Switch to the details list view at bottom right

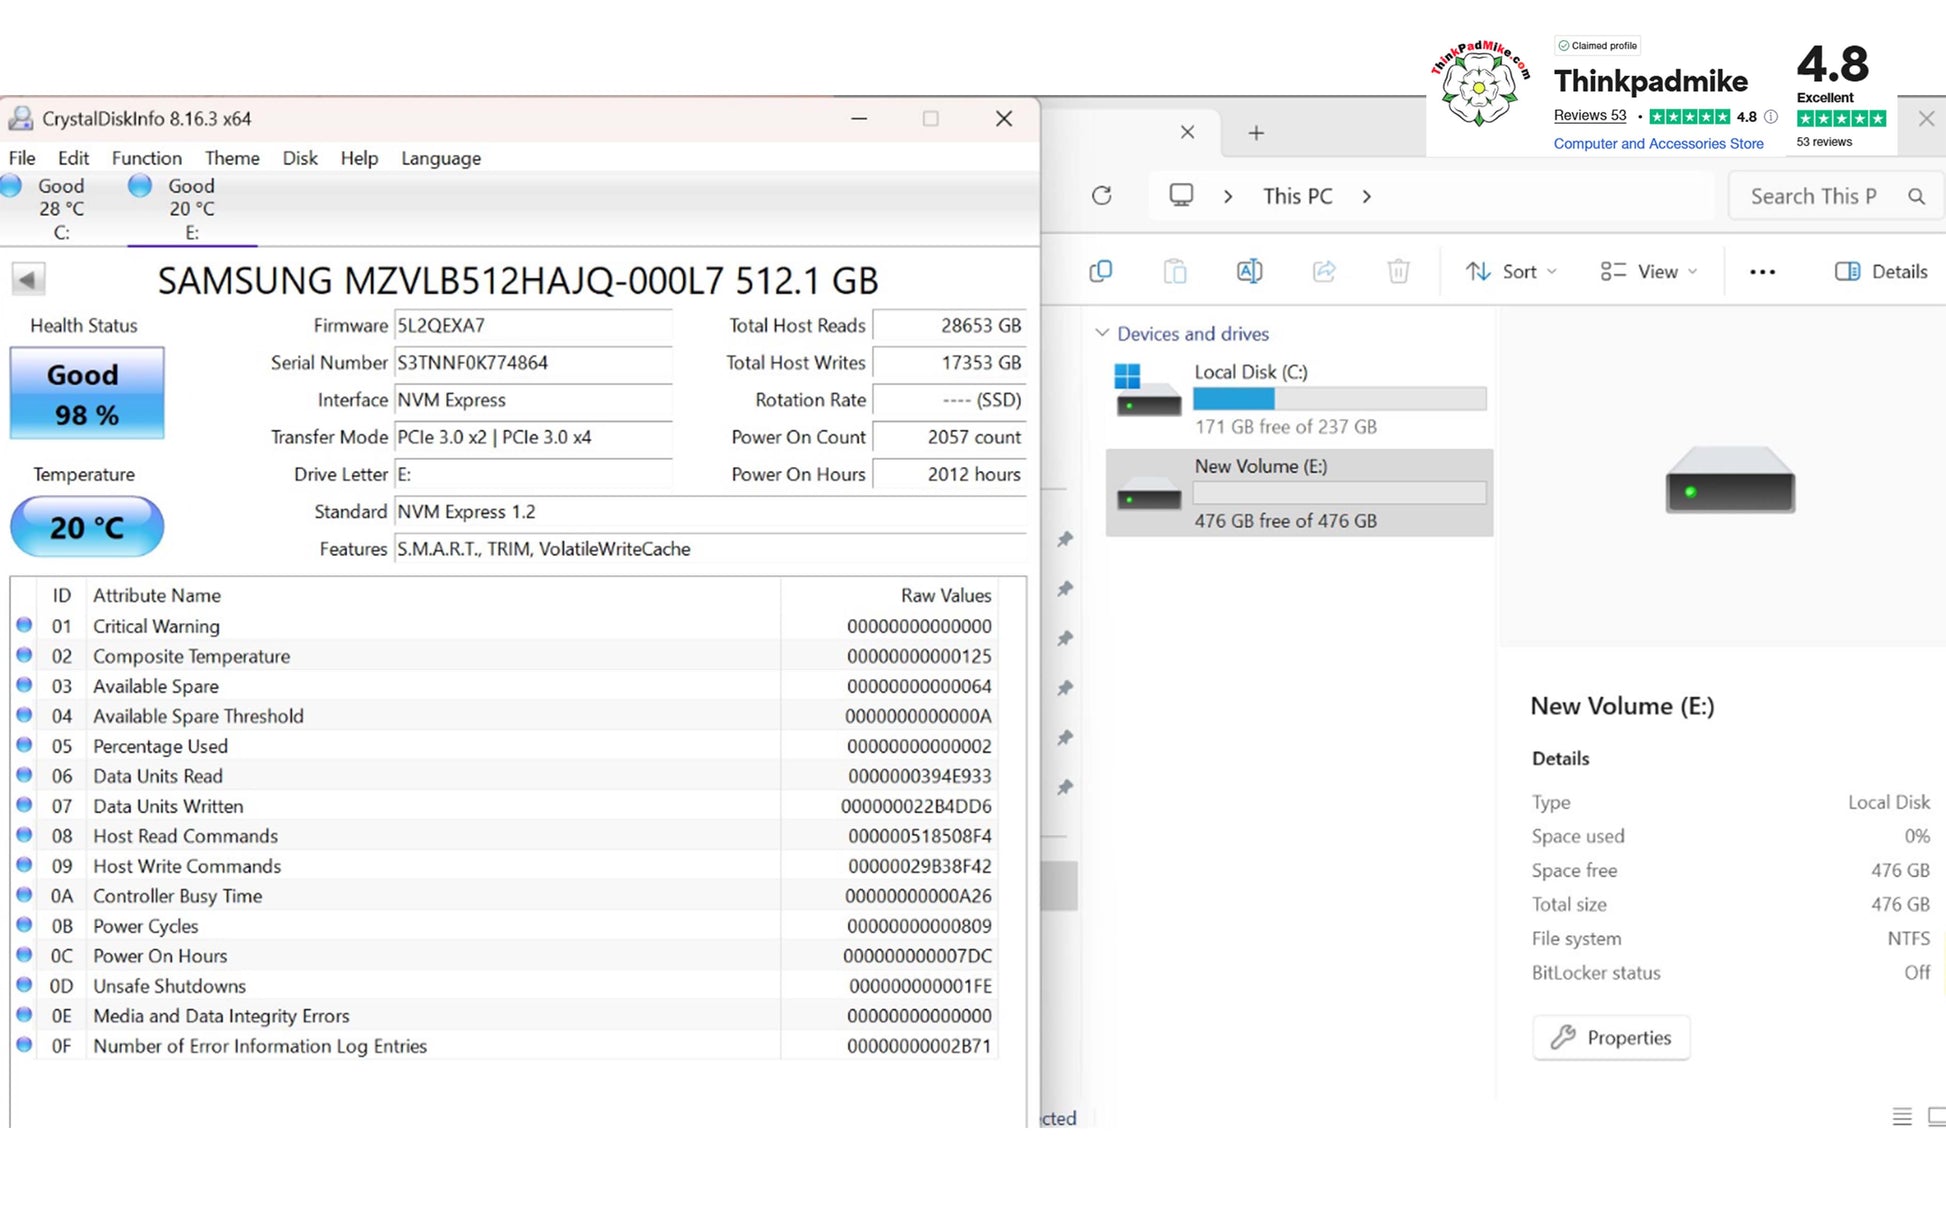click(1902, 1117)
